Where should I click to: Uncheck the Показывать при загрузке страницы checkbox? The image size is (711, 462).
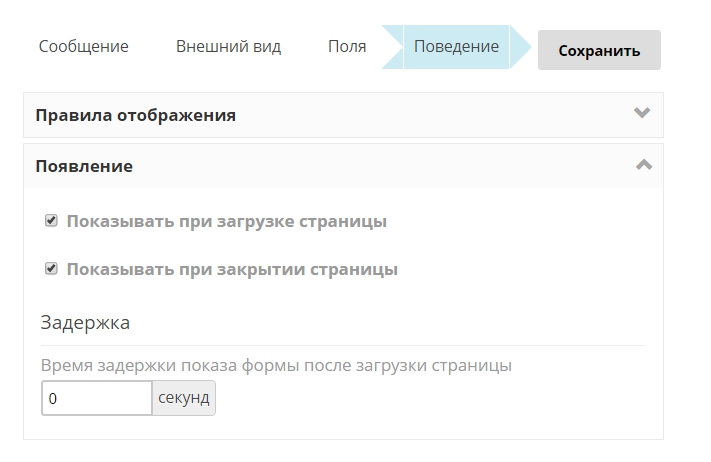pos(51,221)
